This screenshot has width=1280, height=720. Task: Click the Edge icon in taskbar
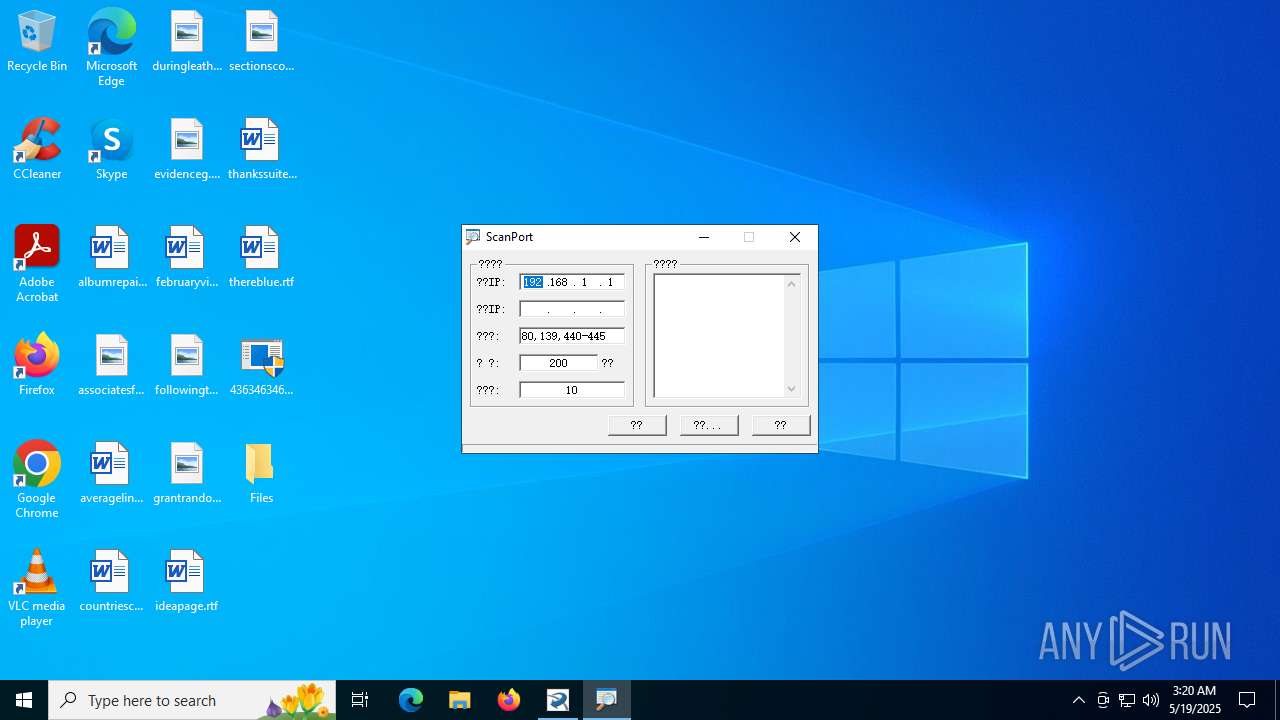point(411,700)
